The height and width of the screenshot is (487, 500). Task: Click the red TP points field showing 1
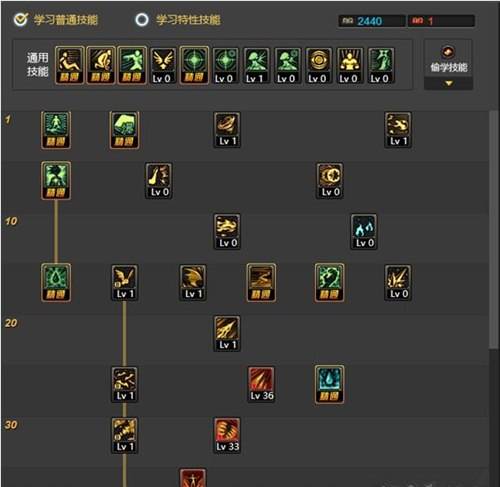[x=441, y=21]
